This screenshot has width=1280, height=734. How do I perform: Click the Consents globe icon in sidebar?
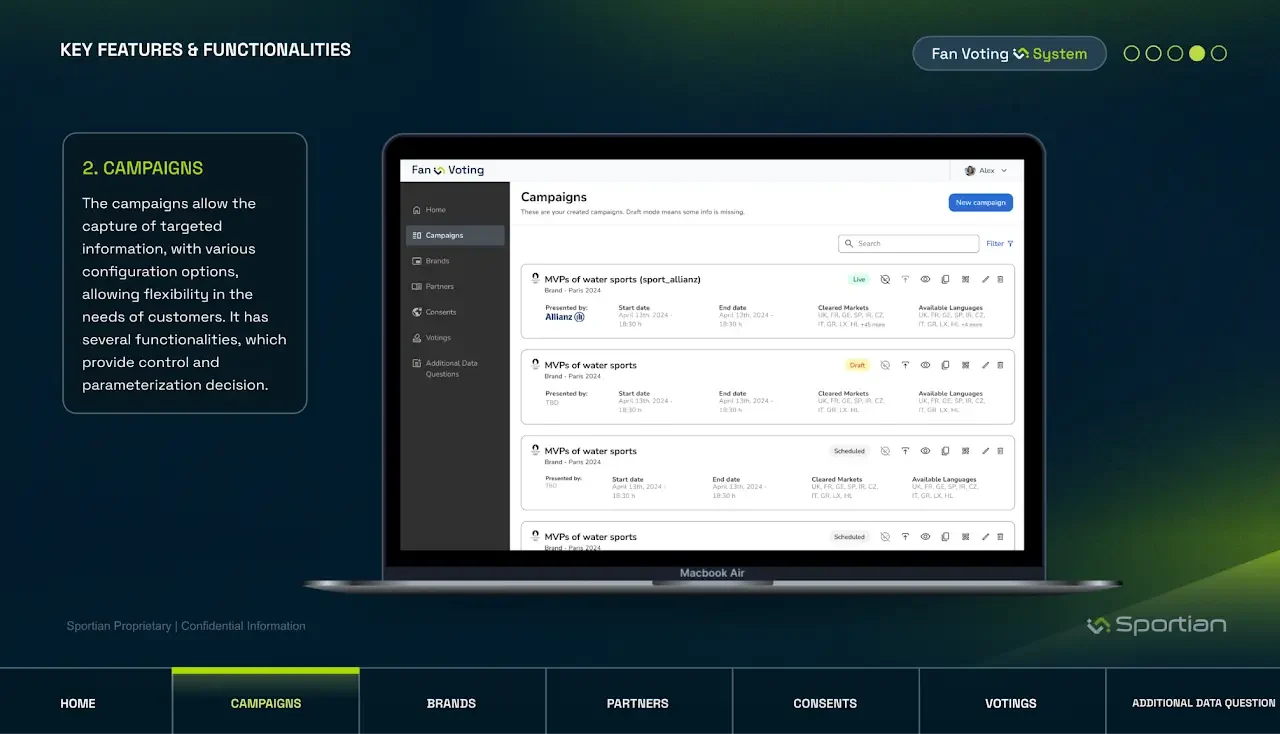(x=417, y=312)
